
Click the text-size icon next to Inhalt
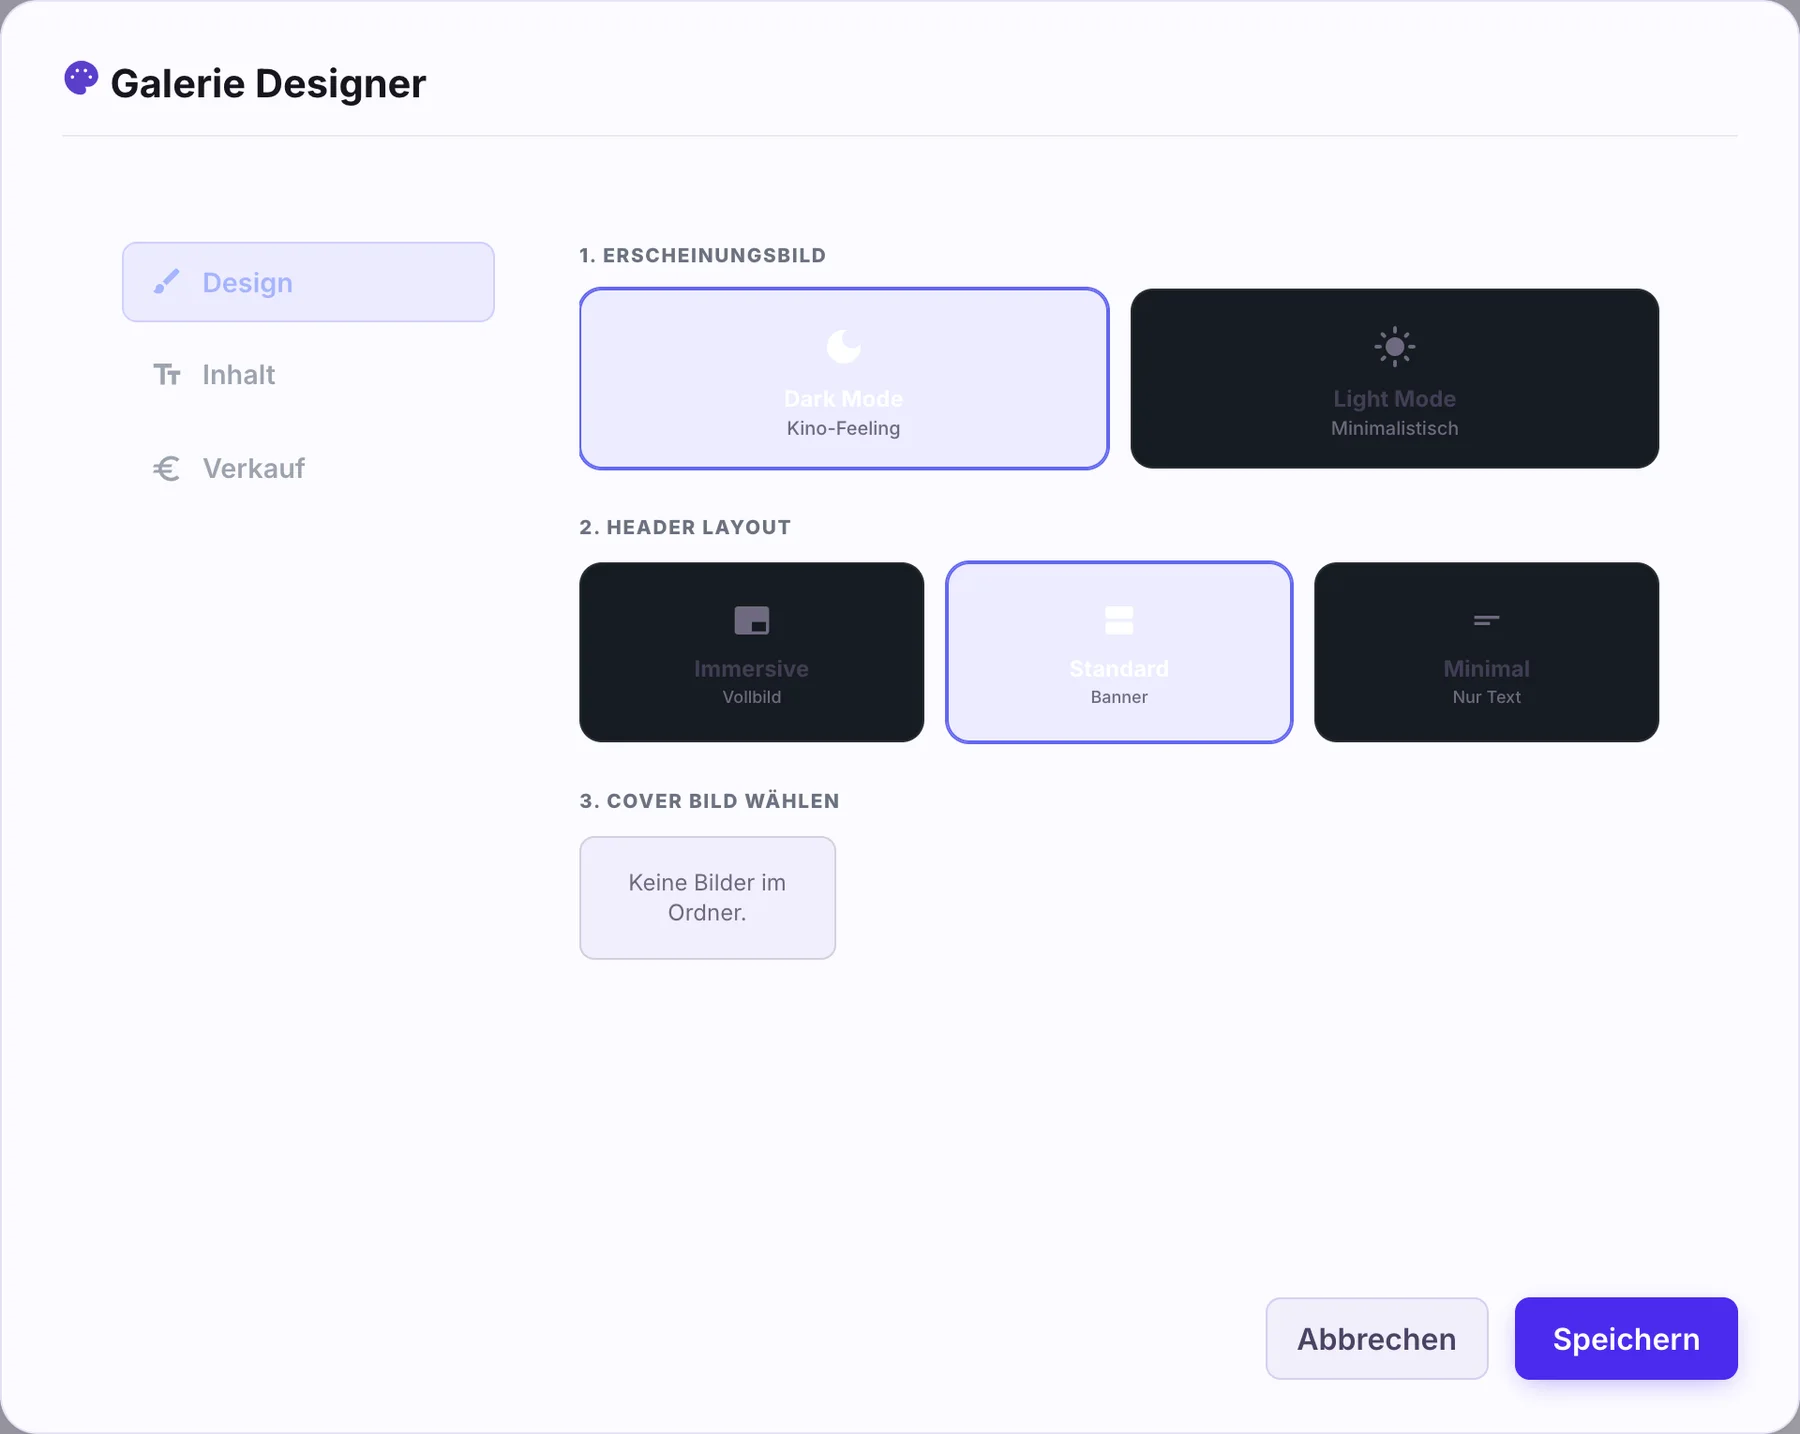tap(166, 375)
